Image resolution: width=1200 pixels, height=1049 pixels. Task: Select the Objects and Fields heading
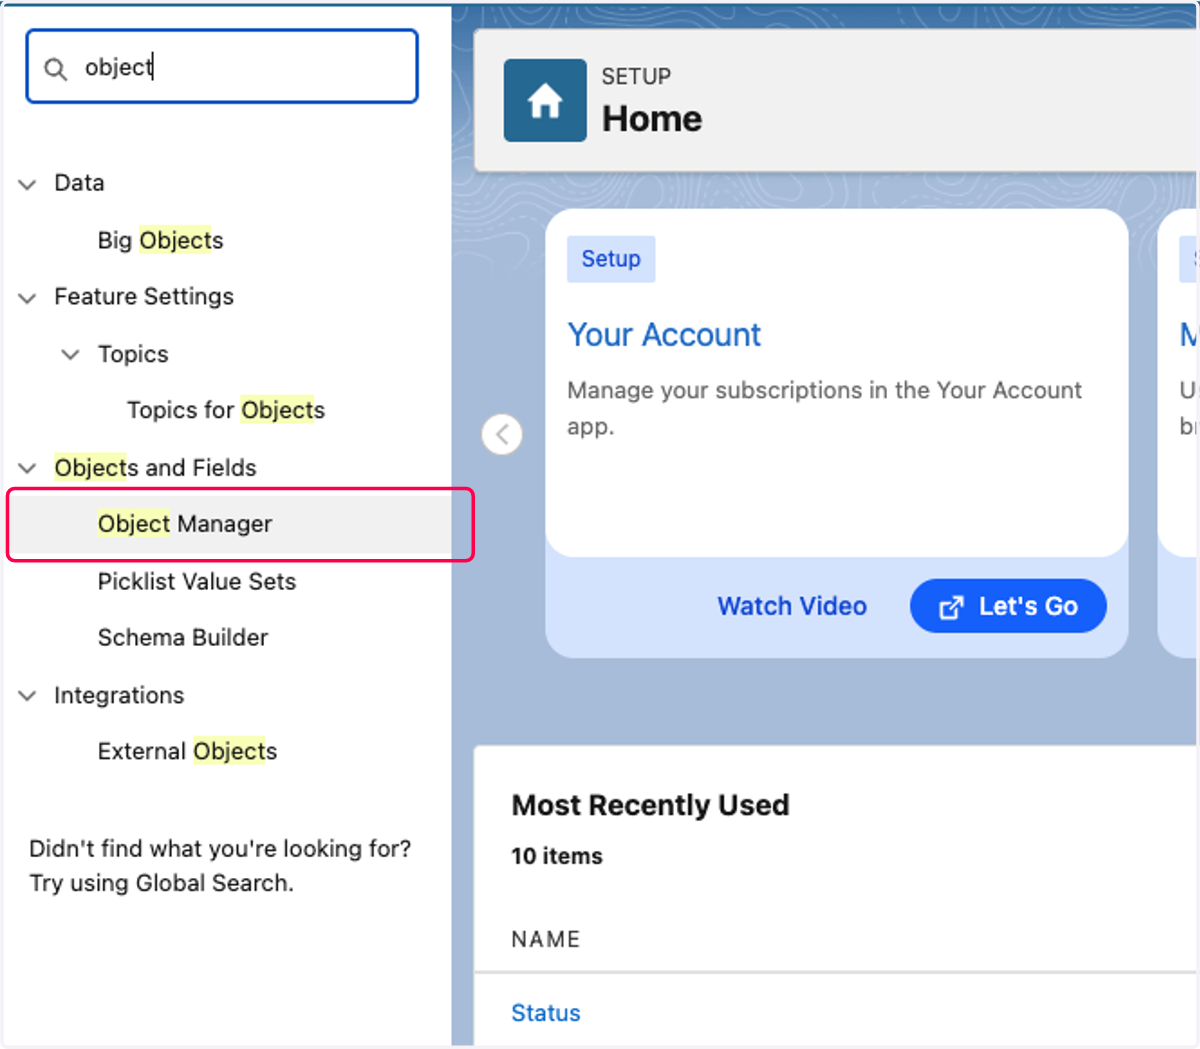point(155,467)
